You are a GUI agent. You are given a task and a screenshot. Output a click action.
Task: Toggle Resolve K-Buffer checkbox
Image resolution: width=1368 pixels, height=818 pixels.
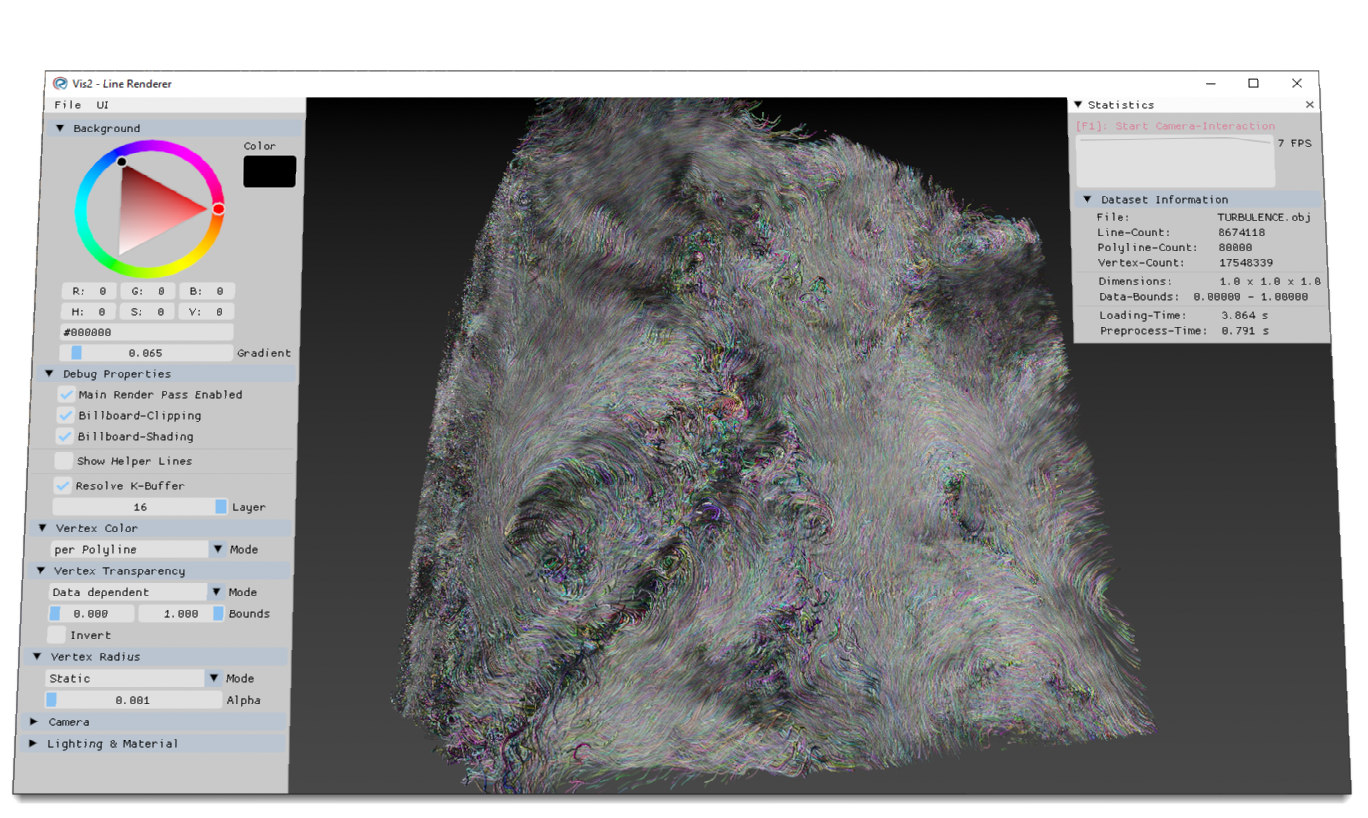click(63, 486)
